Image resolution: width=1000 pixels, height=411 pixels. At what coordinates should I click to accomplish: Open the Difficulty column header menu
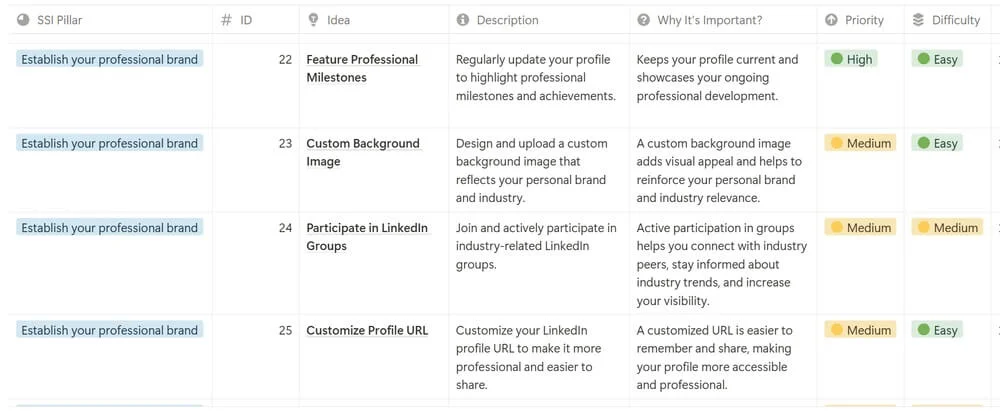click(x=956, y=20)
